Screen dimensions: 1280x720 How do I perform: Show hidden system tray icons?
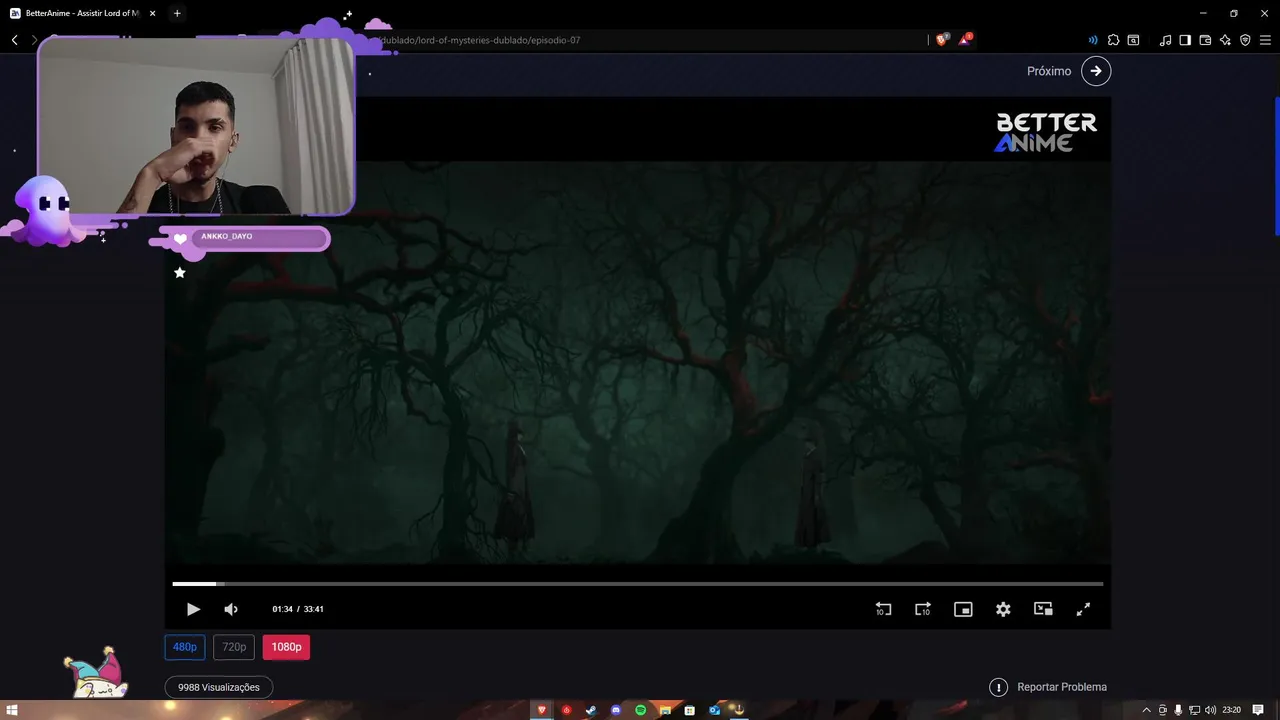1147,710
